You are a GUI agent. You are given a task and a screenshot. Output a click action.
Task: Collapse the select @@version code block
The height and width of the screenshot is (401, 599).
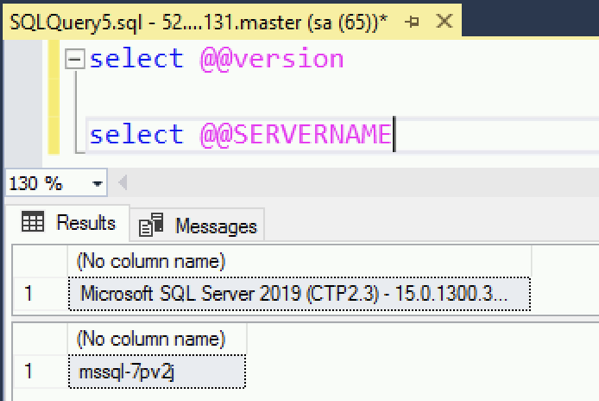point(74,59)
